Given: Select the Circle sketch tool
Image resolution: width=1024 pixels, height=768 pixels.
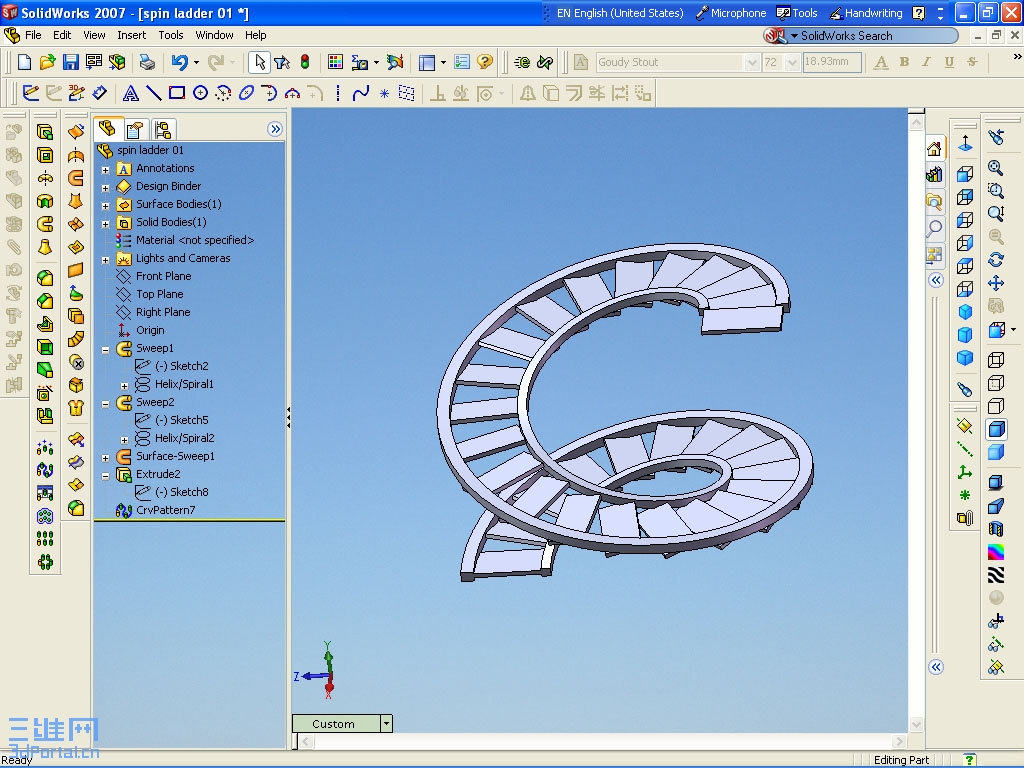Looking at the screenshot, I should coord(200,93).
